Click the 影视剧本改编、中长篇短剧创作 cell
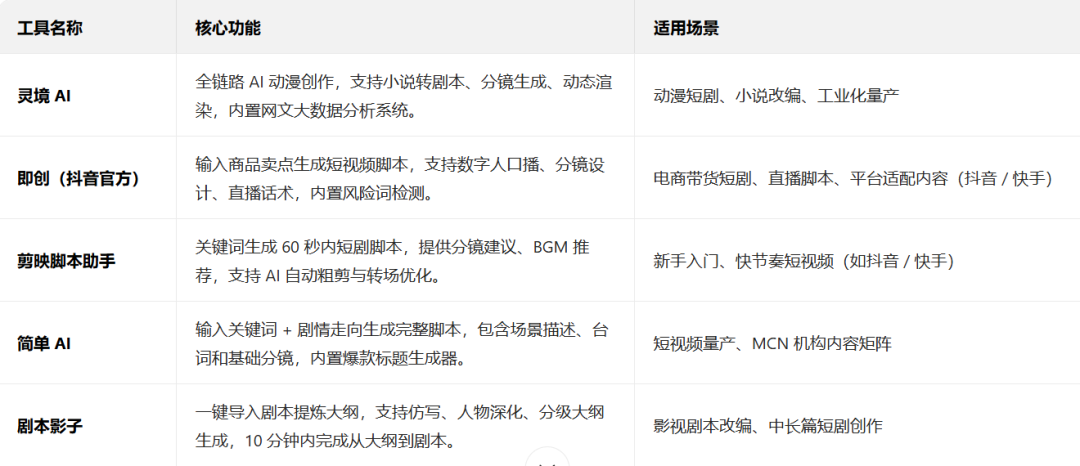Viewport: 1080px width, 466px height. coord(857,425)
